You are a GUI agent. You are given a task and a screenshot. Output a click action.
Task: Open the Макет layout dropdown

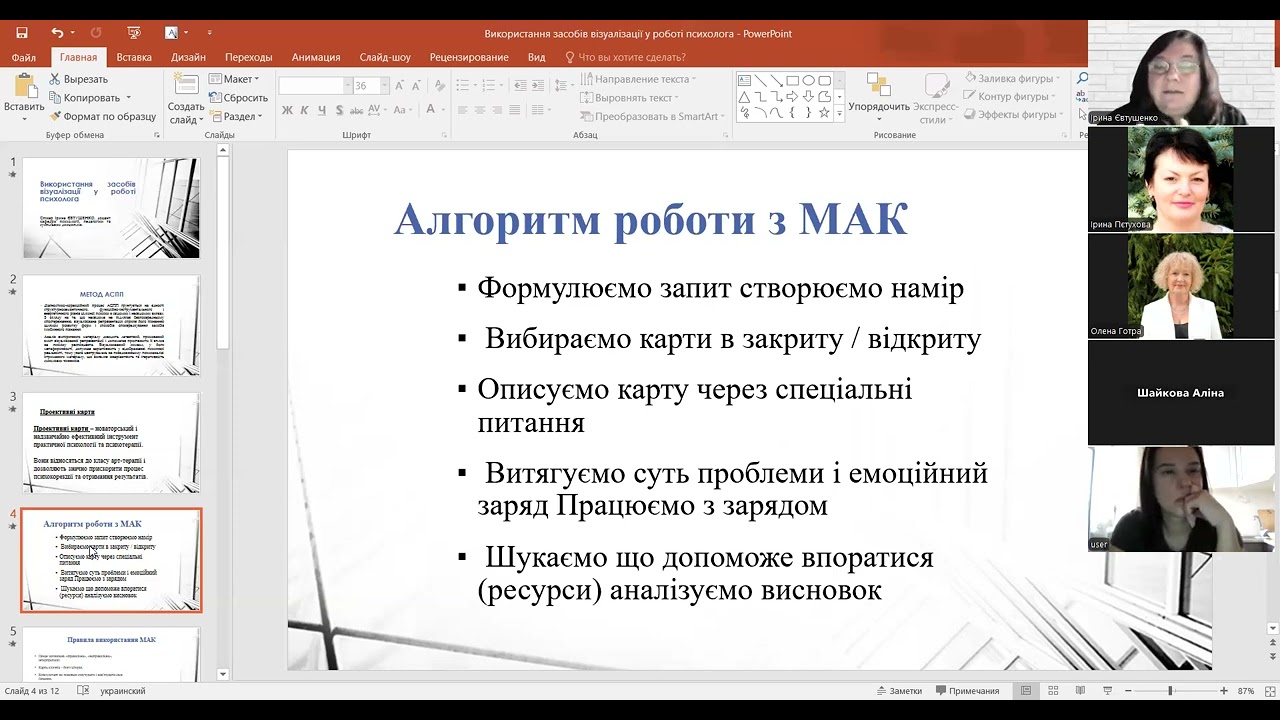click(234, 79)
